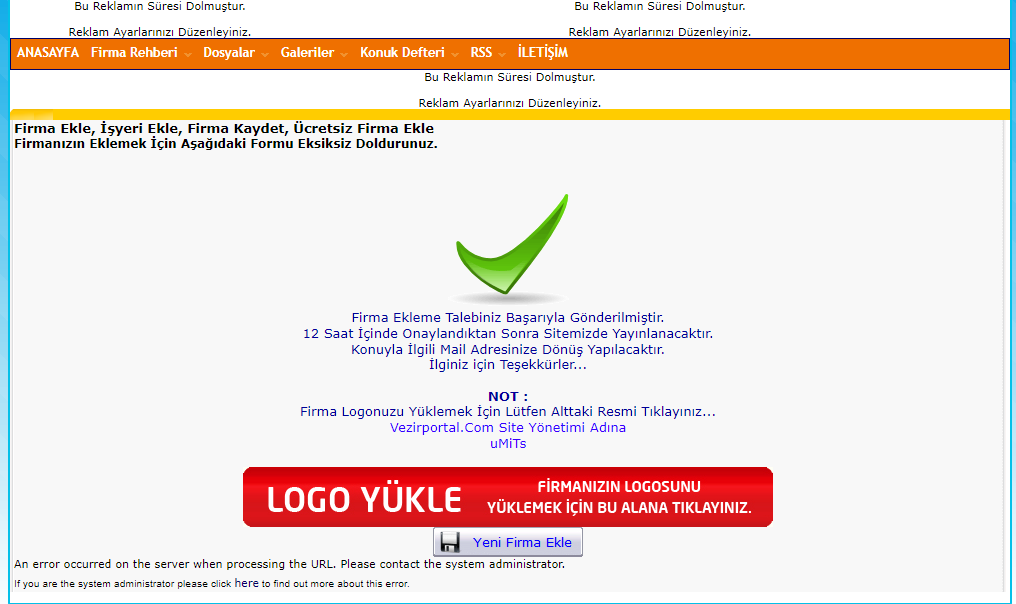This screenshot has width=1016, height=604.
Task: Open the Konuk Defteri menu label
Action: click(402, 53)
